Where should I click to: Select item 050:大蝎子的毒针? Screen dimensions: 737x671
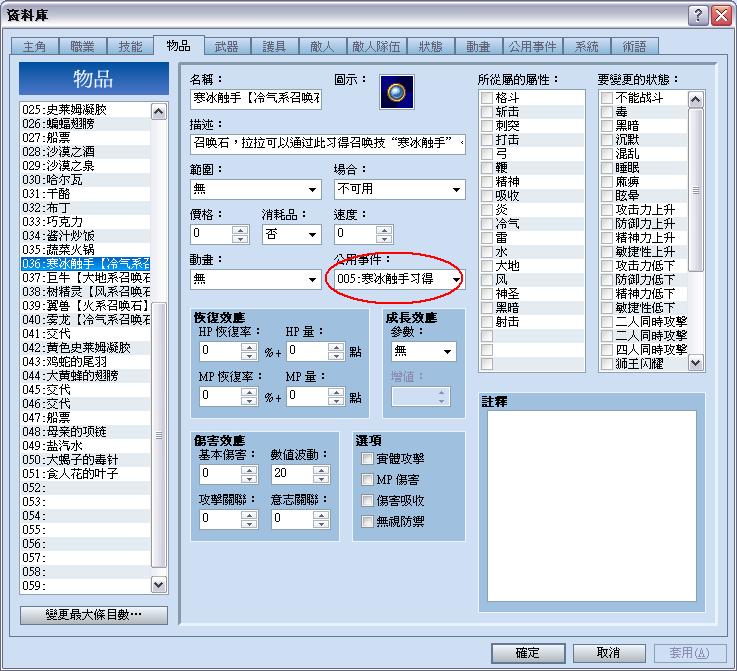[x=86, y=460]
